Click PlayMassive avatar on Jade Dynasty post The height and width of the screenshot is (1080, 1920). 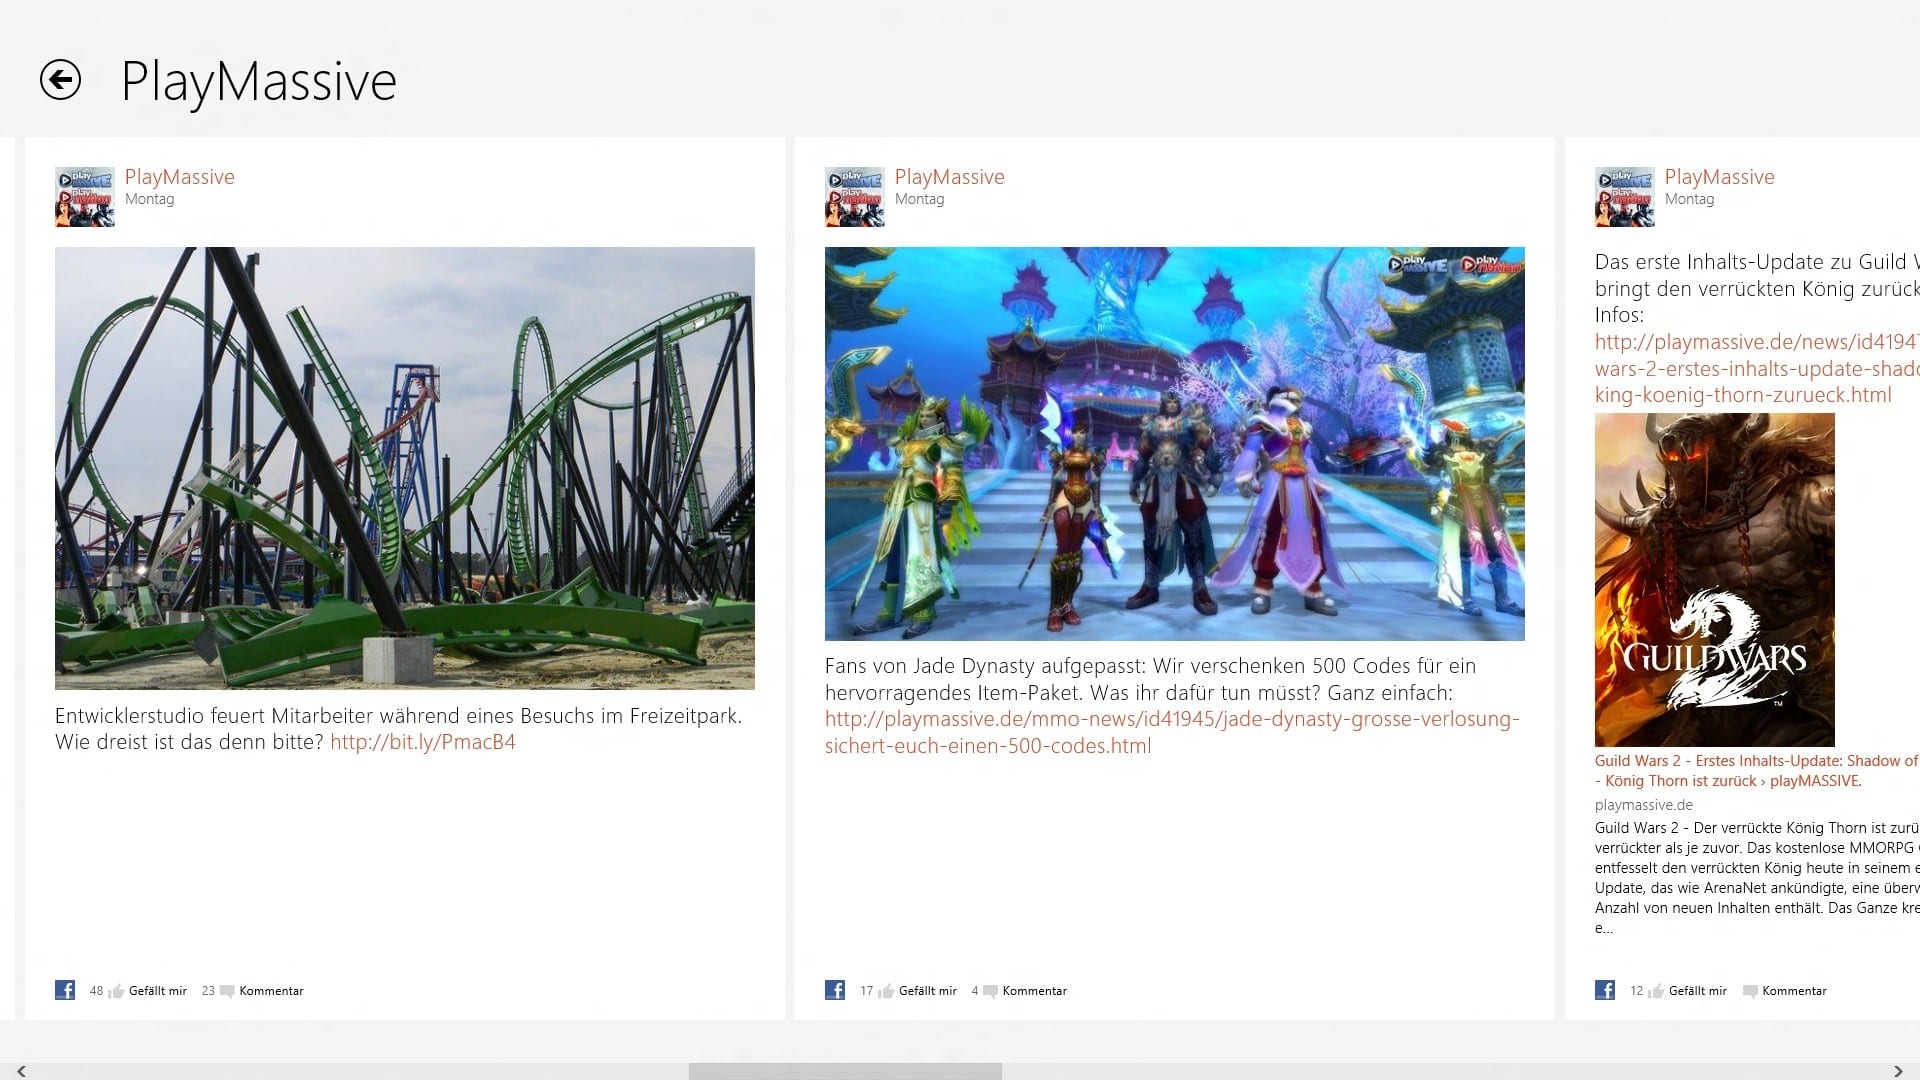[x=855, y=197]
